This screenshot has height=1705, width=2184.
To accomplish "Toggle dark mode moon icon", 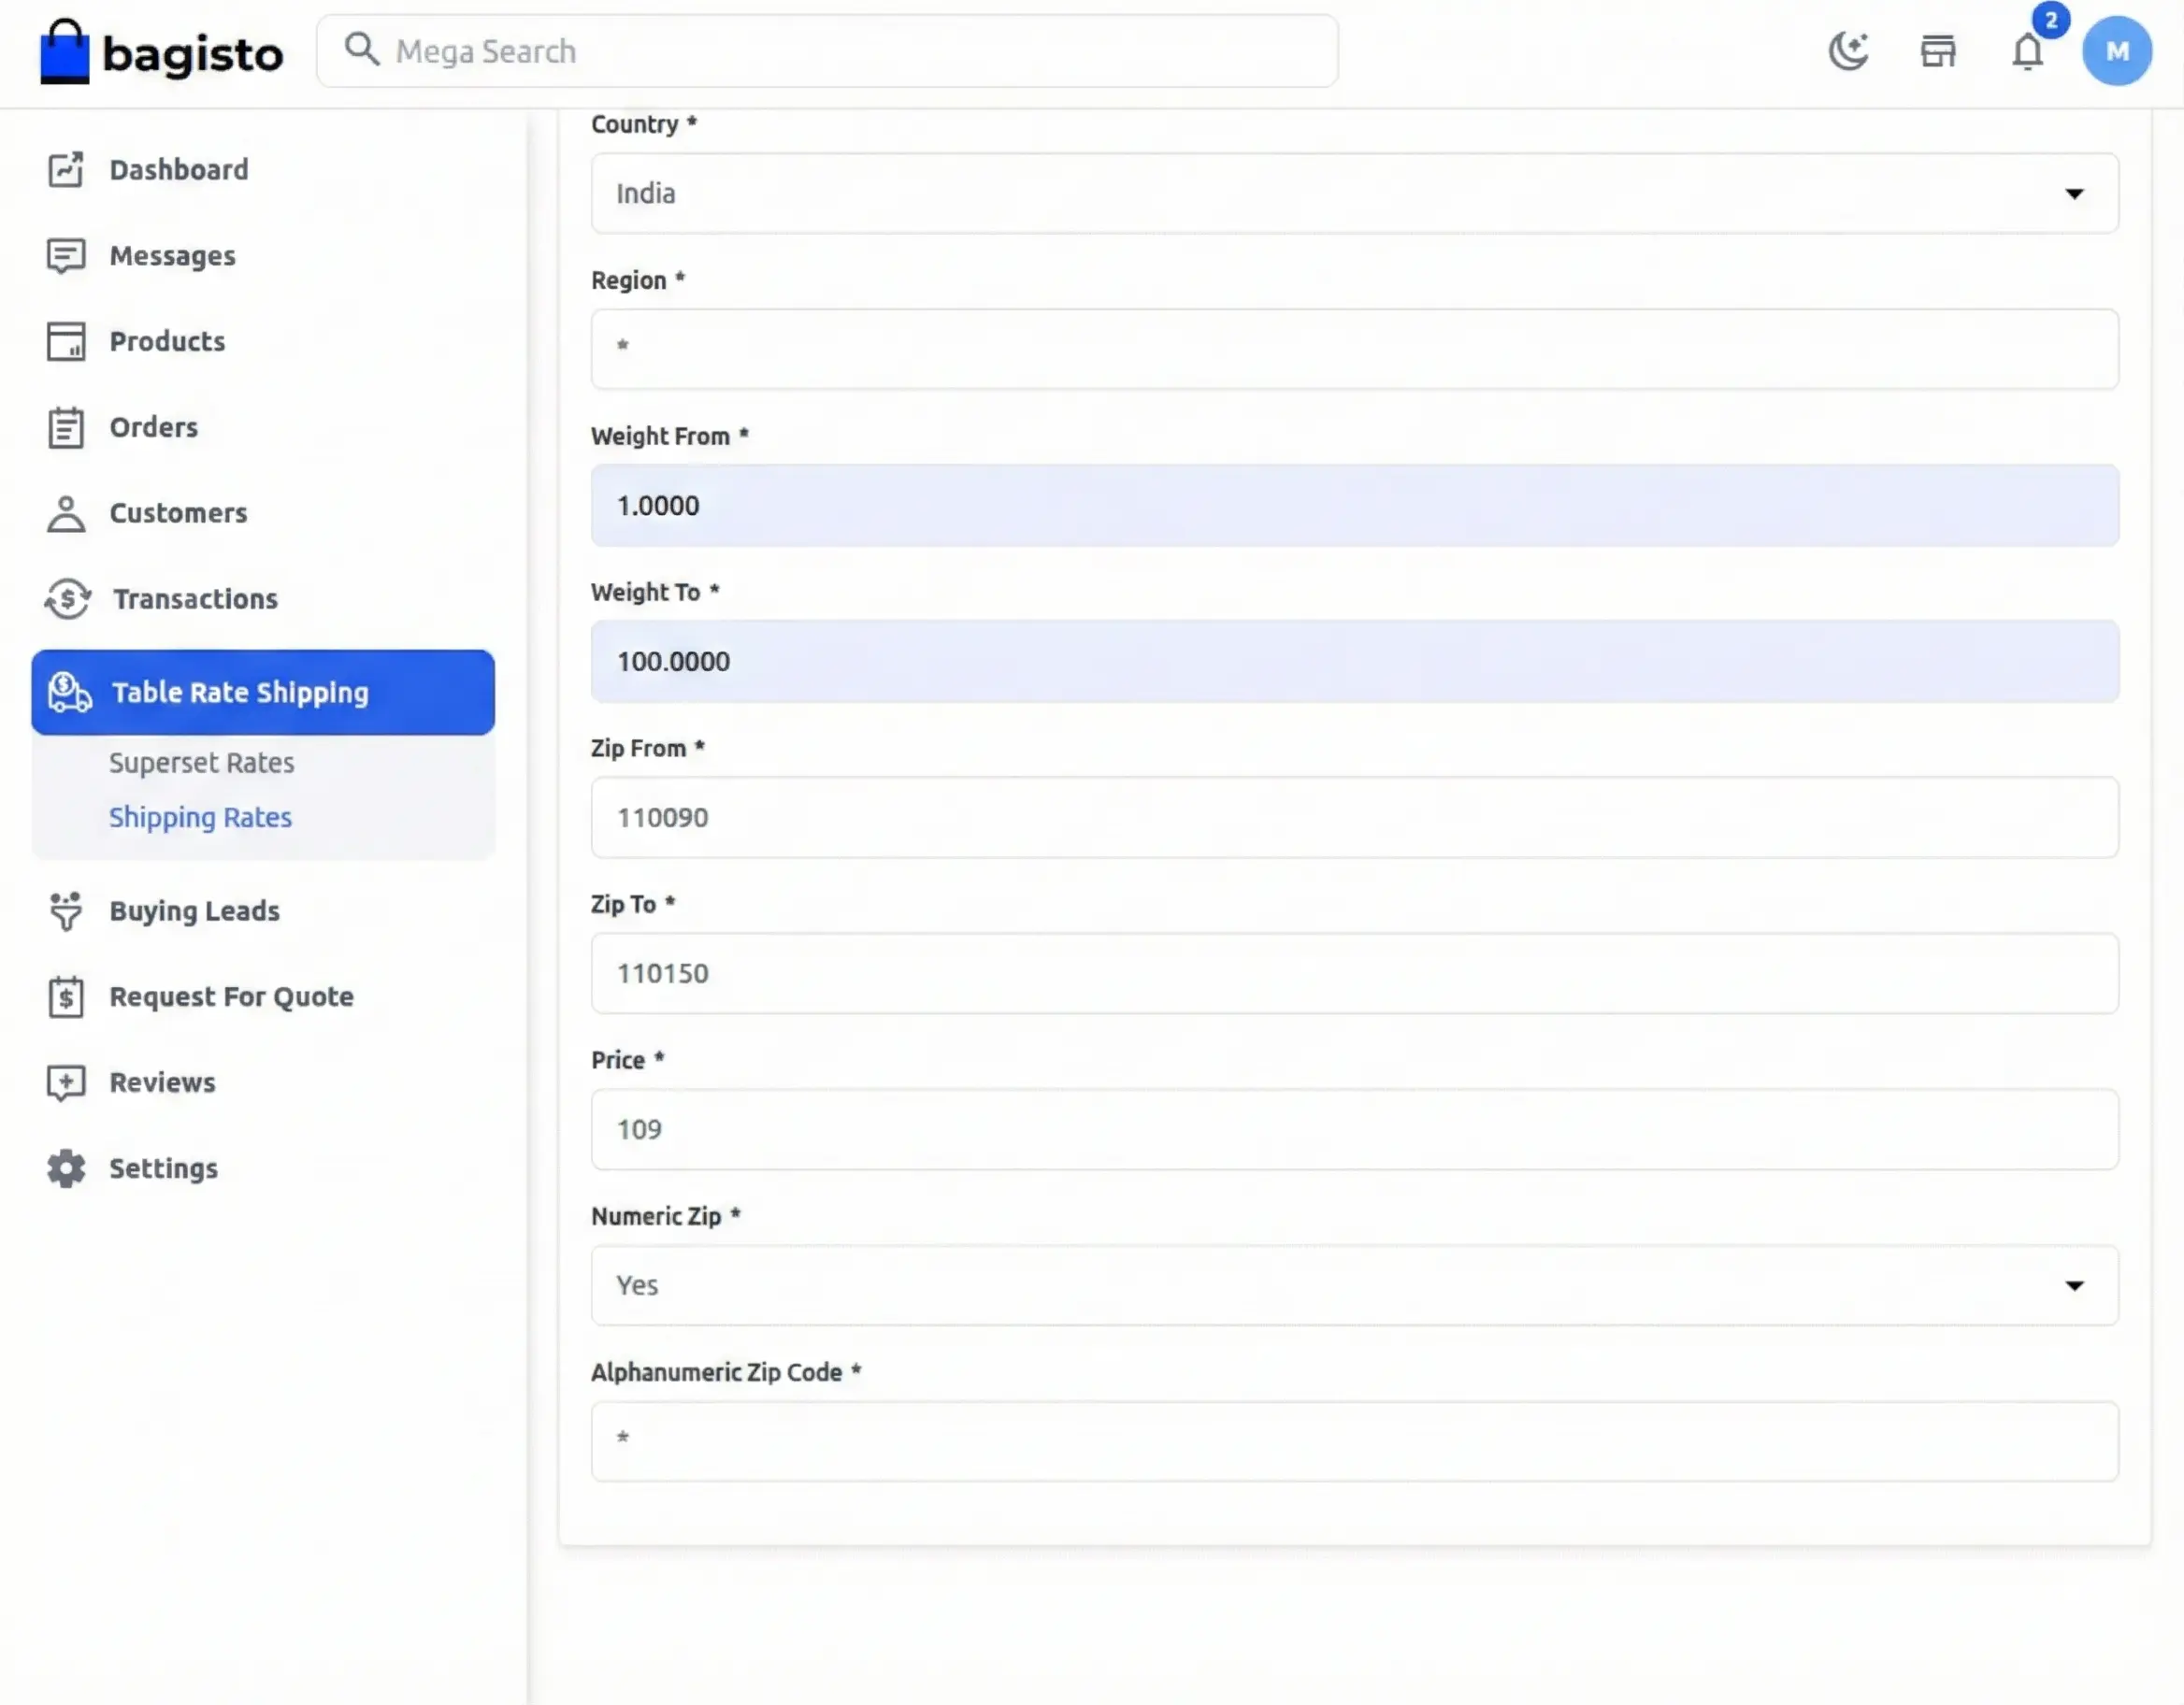I will tap(1848, 51).
